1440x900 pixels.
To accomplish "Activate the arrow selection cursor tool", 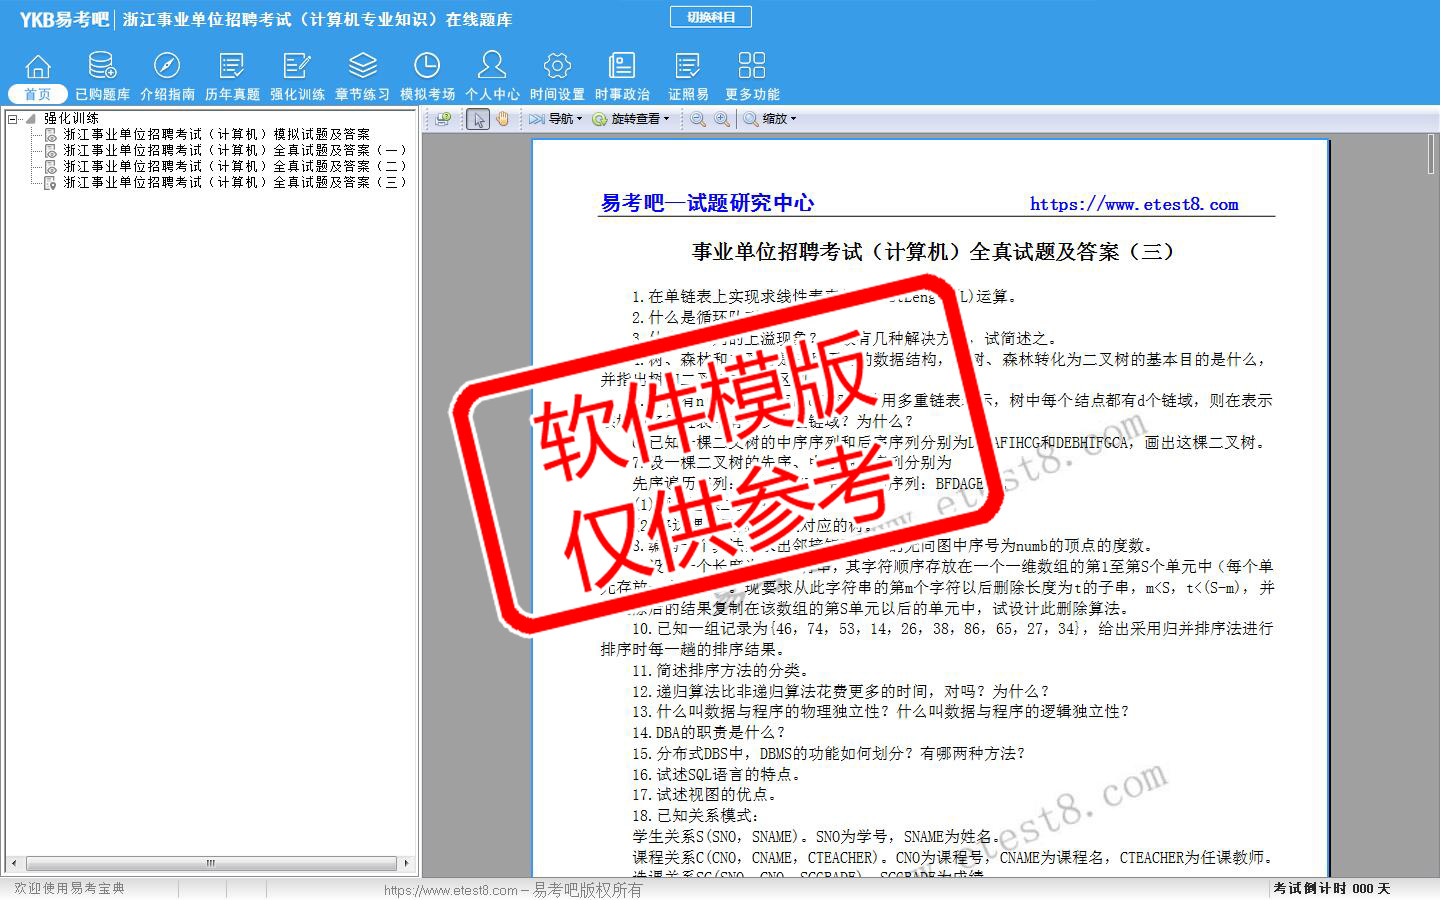I will pos(478,119).
